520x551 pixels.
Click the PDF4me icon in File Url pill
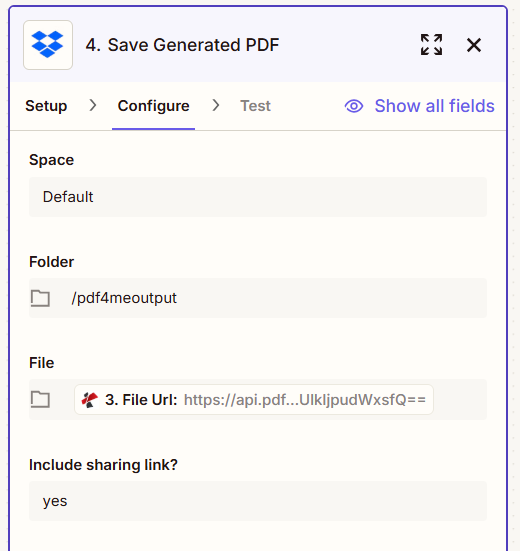click(x=90, y=400)
